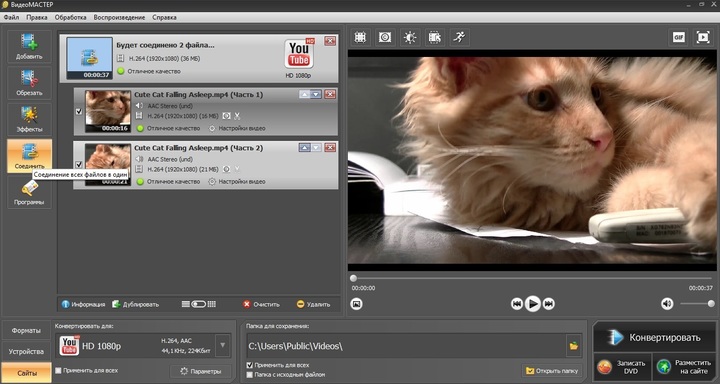Click the stabilize/rotate video icon above preview
Screen dimensions: 720x384
pyautogui.click(x=434, y=38)
